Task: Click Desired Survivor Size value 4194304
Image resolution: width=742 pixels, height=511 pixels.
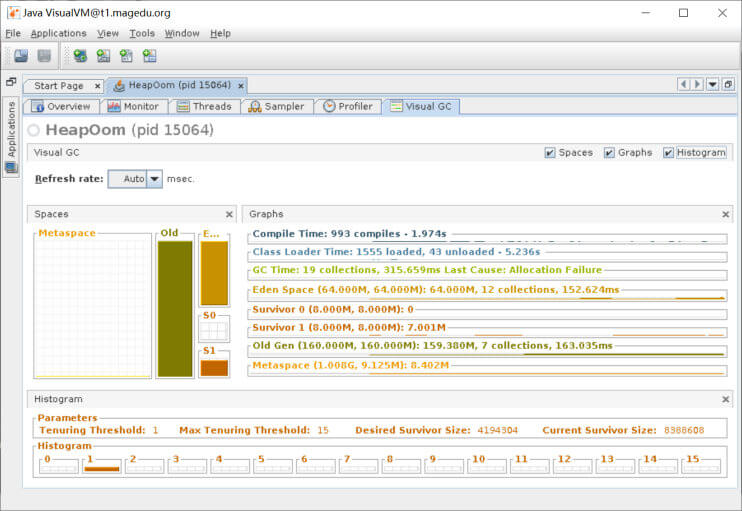Action: tap(497, 430)
